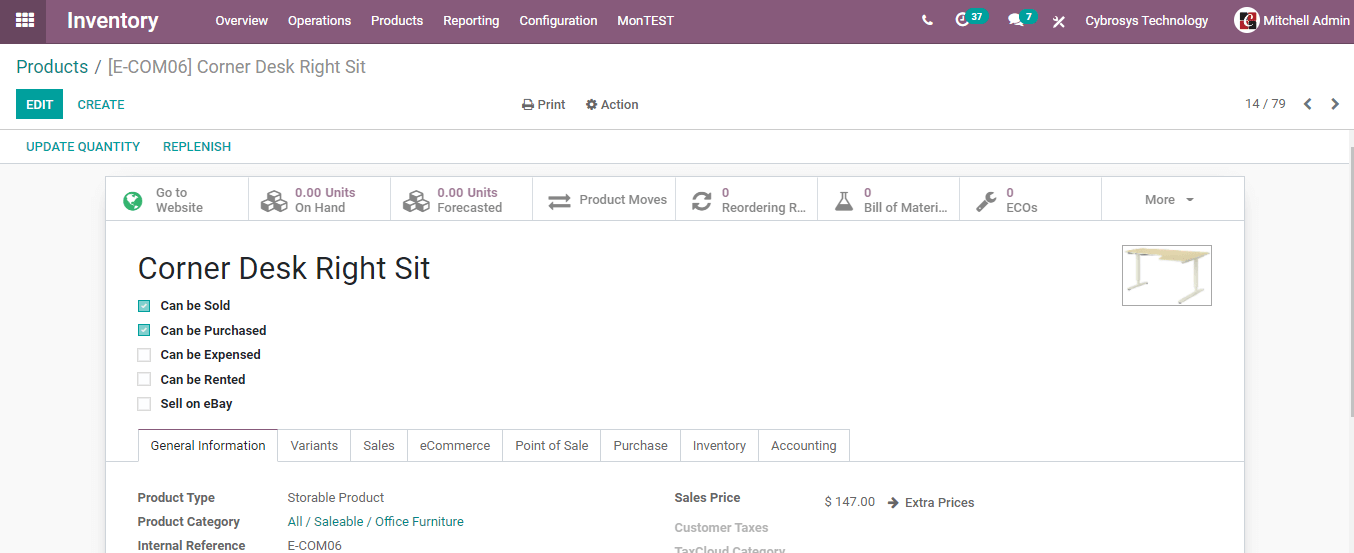Click UPDATE QUANTITY button
The image size is (1354, 553).
[x=83, y=147]
